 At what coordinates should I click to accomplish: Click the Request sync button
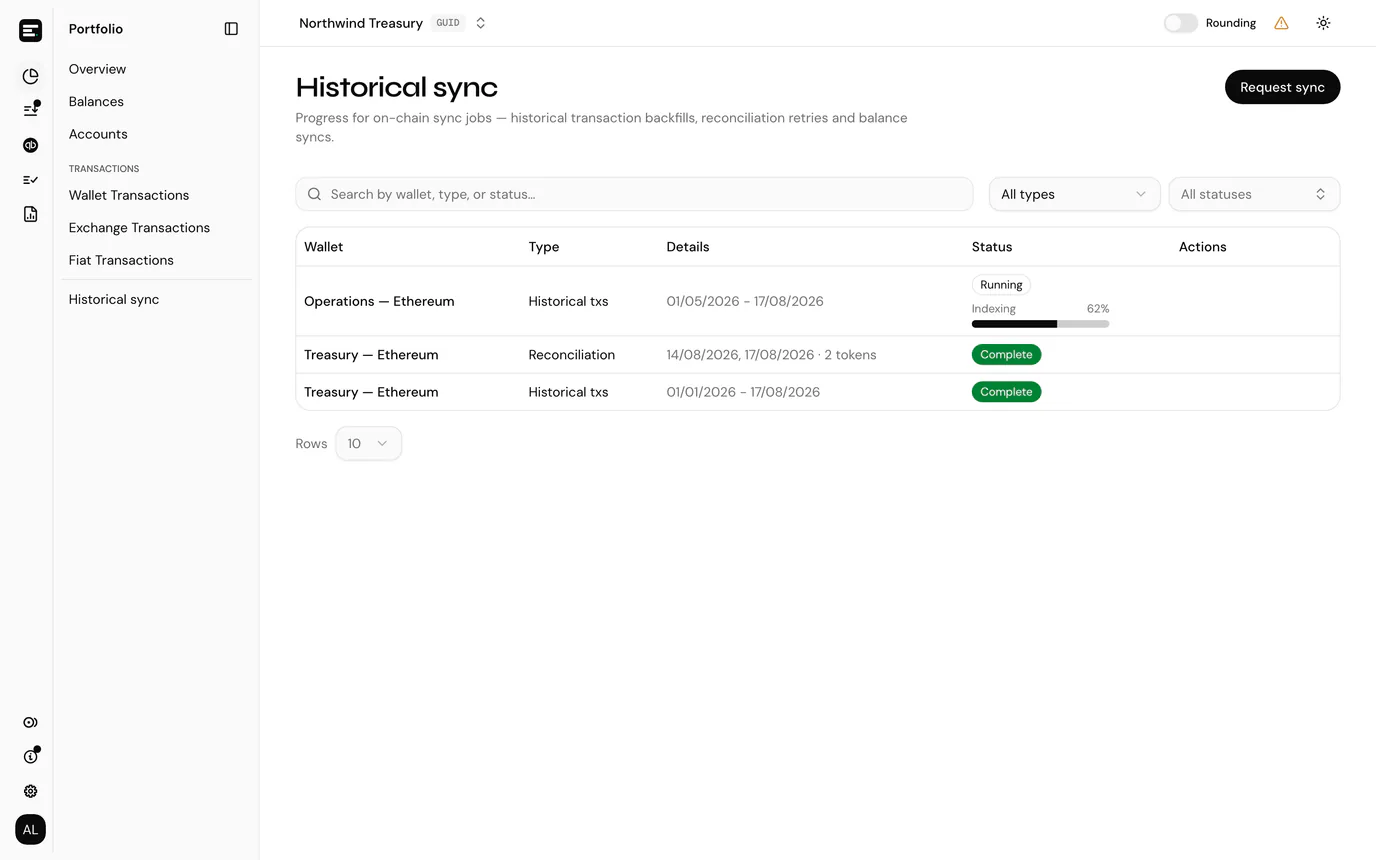point(1282,87)
